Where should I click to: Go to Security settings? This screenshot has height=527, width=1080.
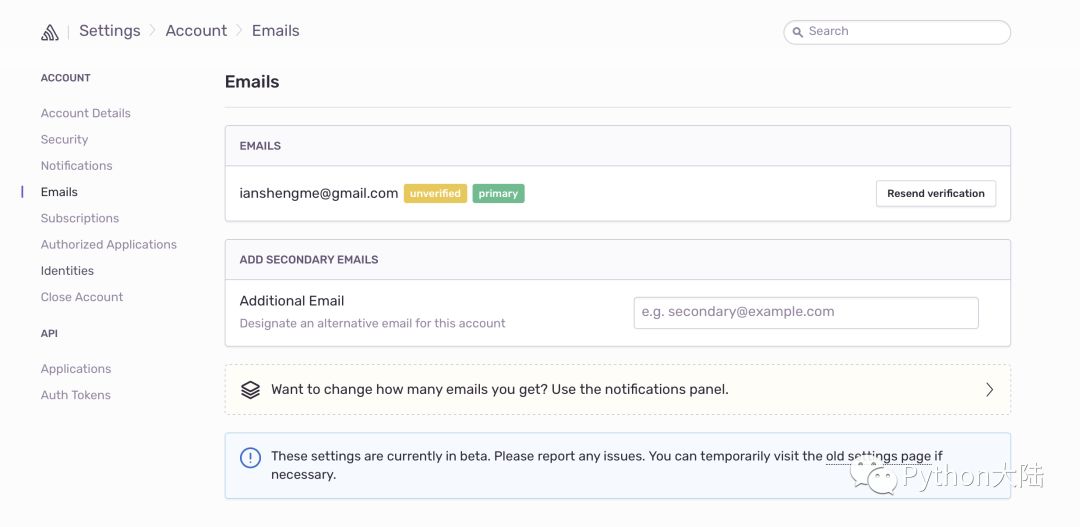point(64,140)
